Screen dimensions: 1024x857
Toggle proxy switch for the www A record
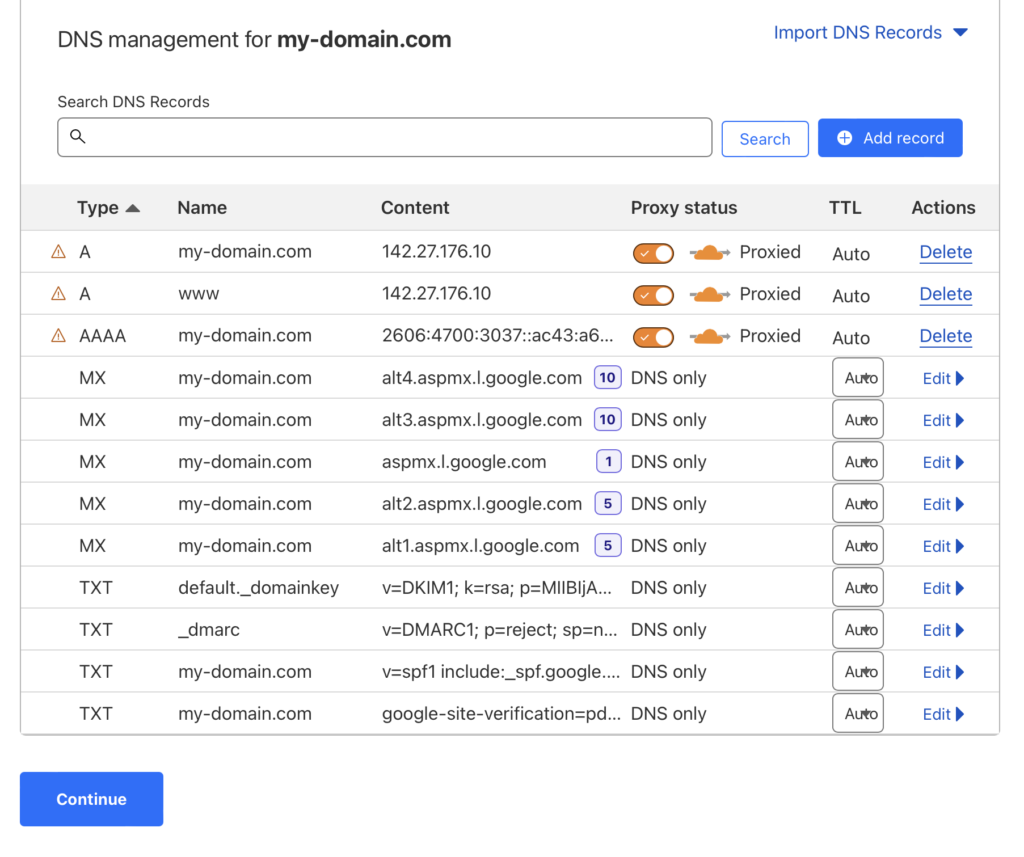[653, 295]
